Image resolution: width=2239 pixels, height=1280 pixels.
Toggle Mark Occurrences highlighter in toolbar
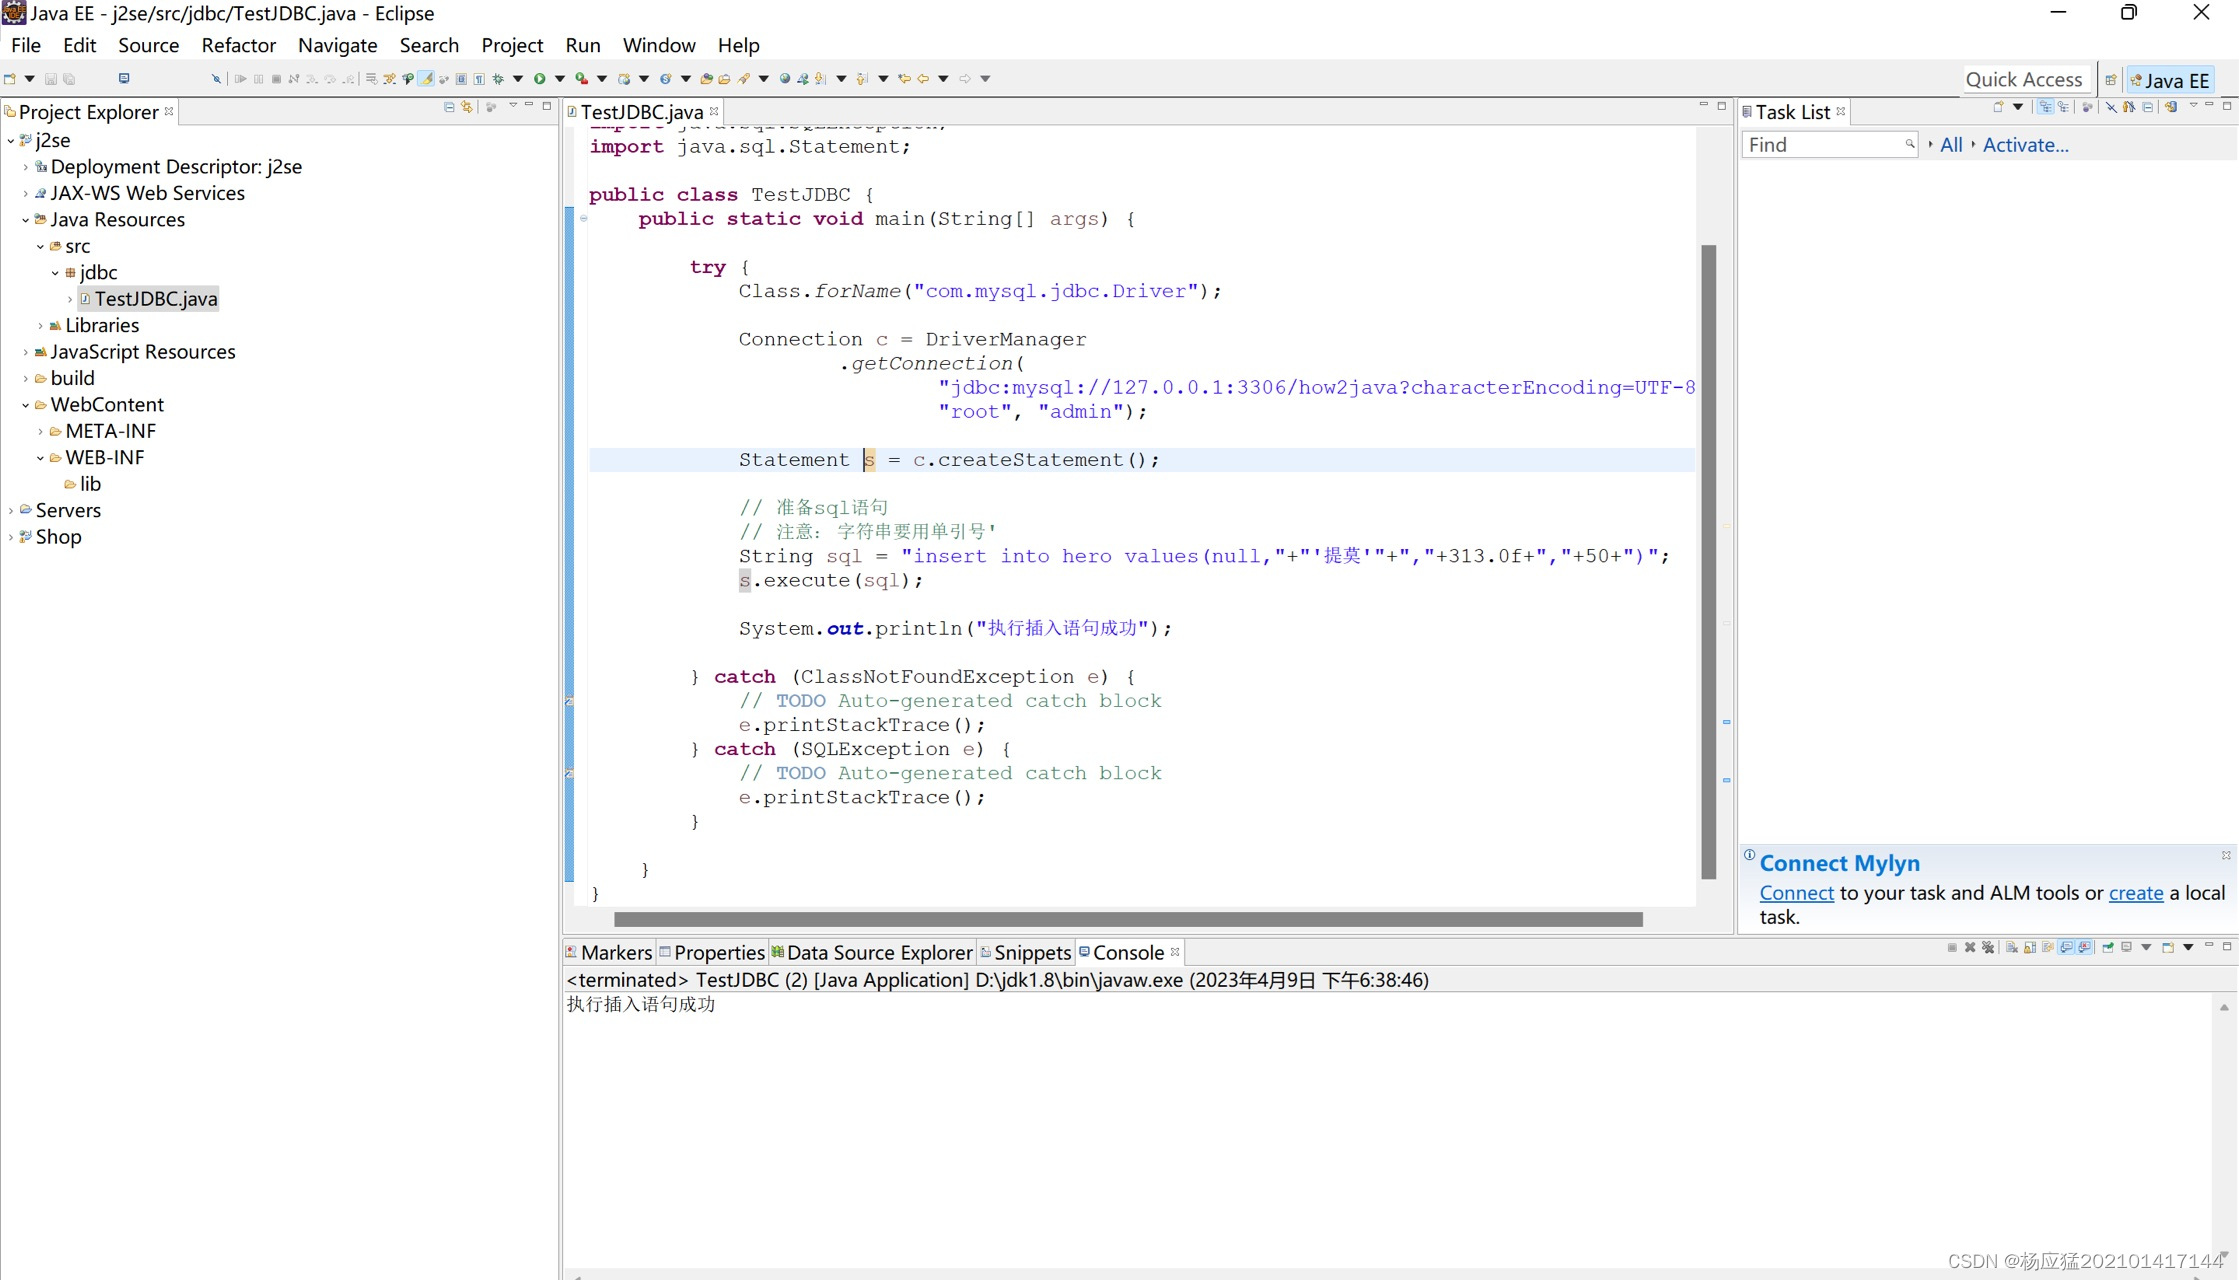click(x=426, y=79)
